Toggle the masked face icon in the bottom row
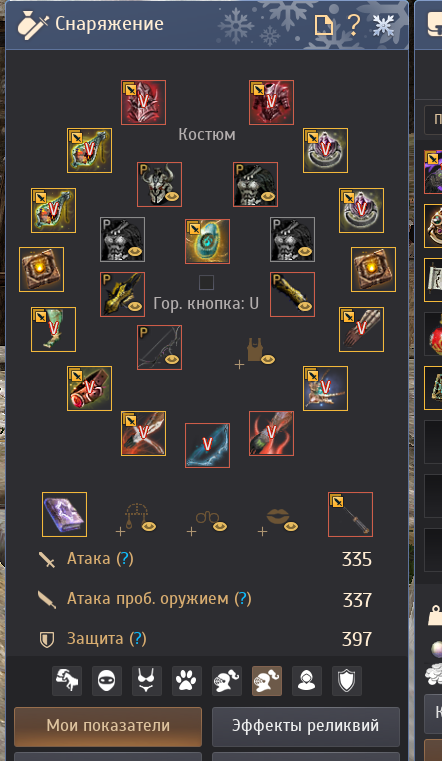Viewport: 442px width, 761px height. [107, 681]
